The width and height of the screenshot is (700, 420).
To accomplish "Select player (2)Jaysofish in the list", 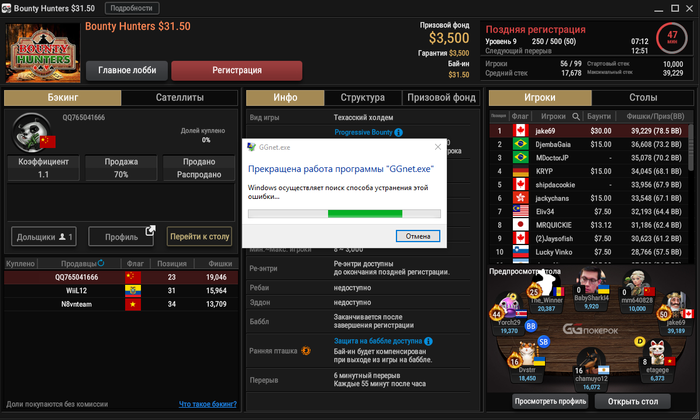I will pos(588,238).
